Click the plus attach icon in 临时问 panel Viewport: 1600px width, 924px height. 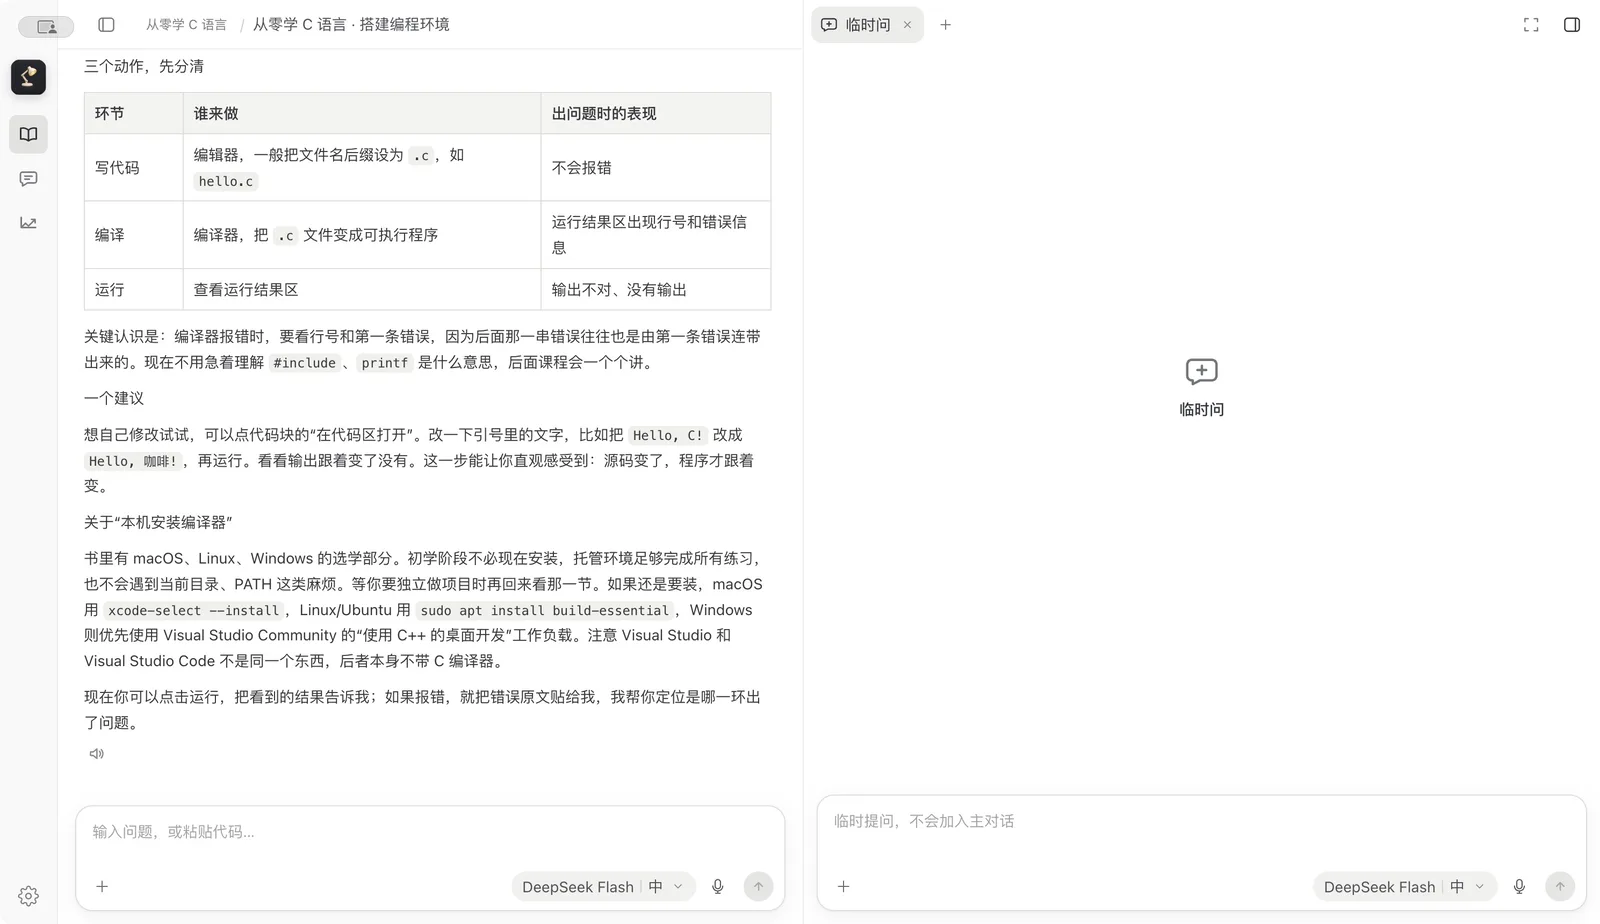coord(843,886)
